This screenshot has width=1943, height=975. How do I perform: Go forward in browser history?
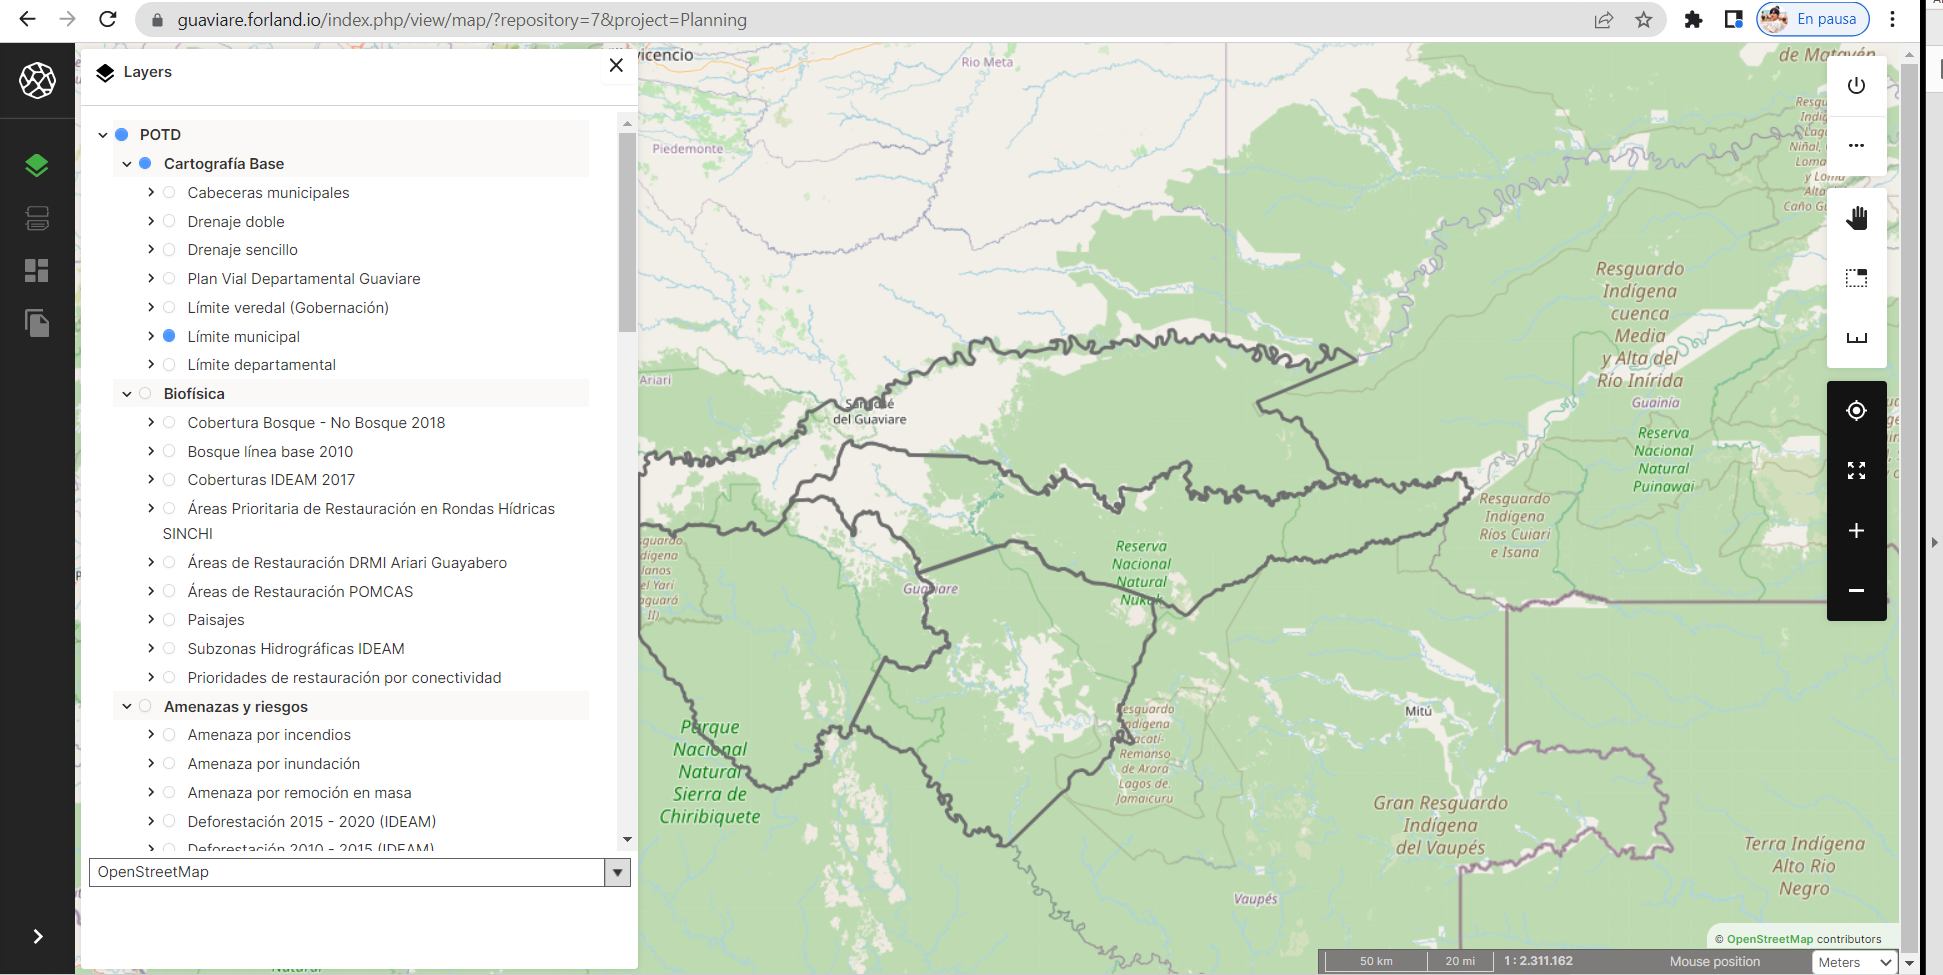pos(67,19)
